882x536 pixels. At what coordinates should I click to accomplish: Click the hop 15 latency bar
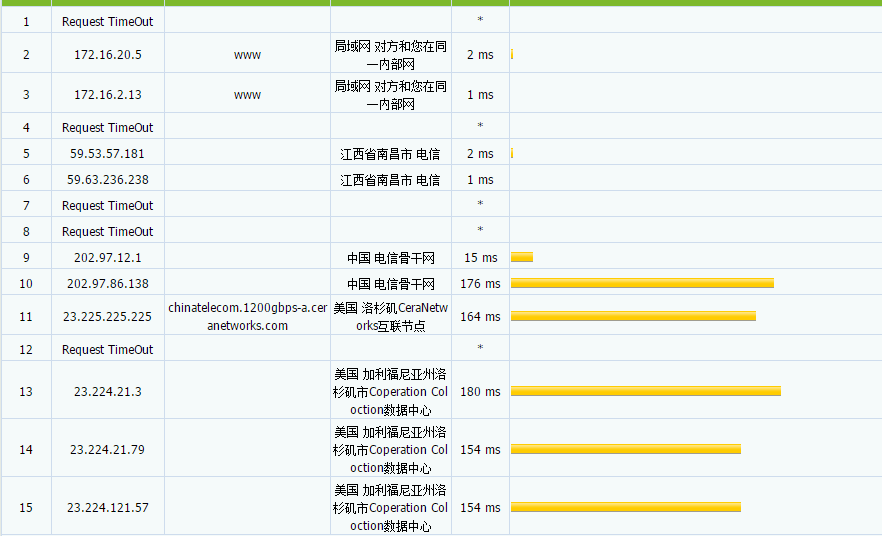click(x=626, y=507)
